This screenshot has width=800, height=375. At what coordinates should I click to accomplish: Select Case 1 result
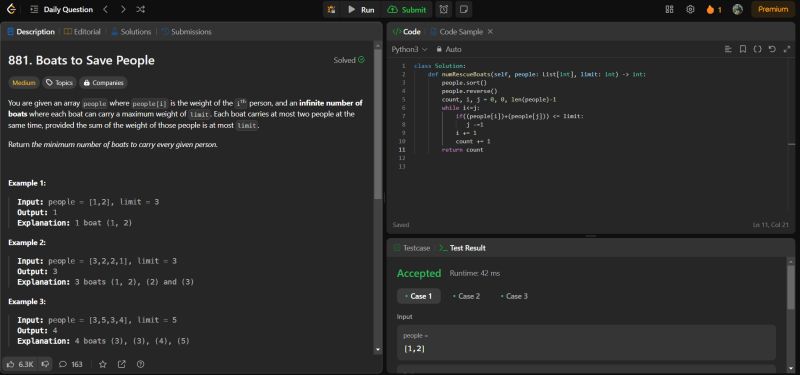coord(419,296)
